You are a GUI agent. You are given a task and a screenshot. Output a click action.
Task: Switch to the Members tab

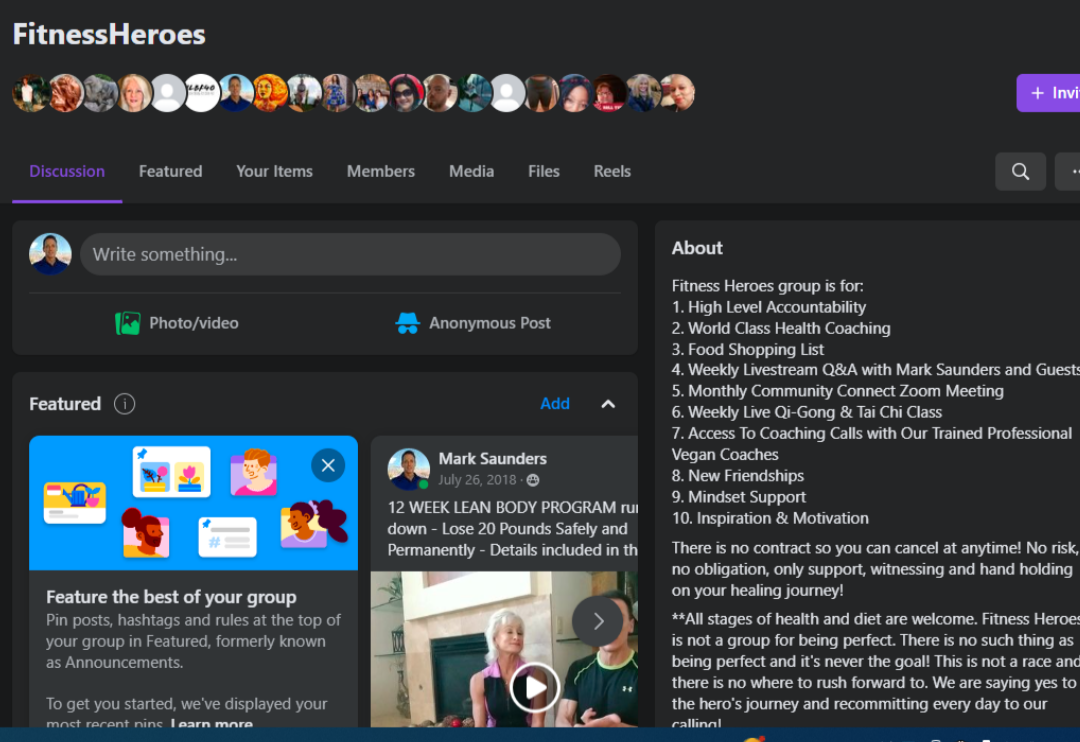click(x=380, y=171)
